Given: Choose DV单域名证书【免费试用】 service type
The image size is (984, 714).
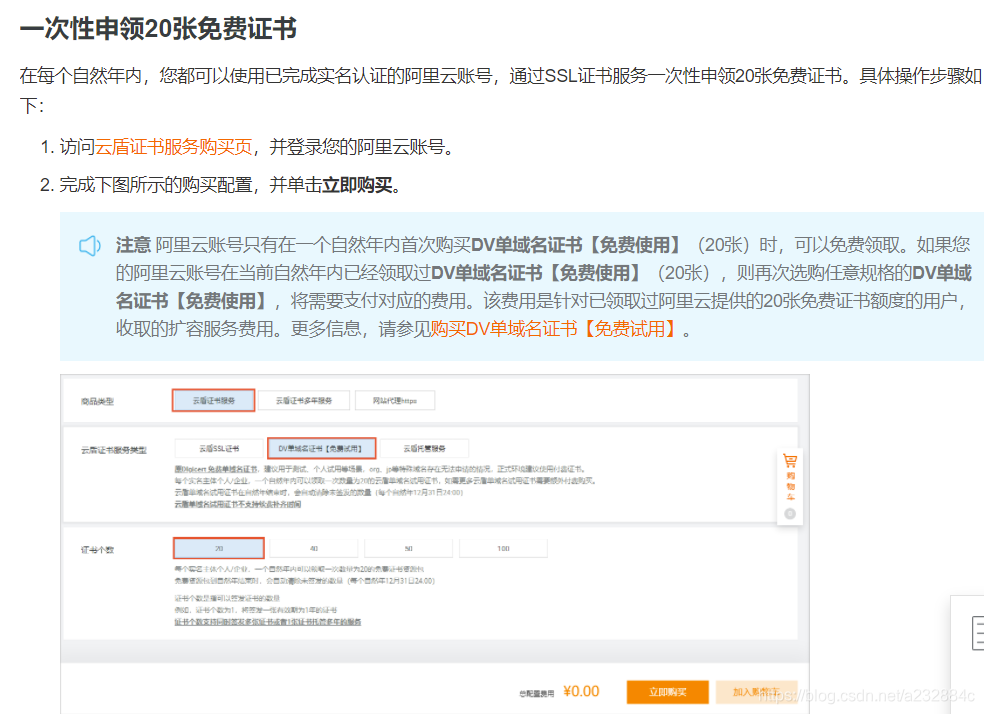Looking at the screenshot, I should [x=321, y=449].
